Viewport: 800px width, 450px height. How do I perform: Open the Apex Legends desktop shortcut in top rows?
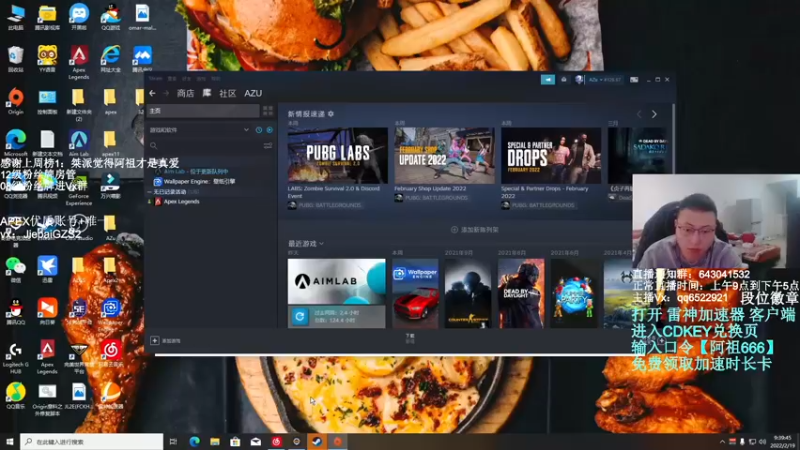79,62
